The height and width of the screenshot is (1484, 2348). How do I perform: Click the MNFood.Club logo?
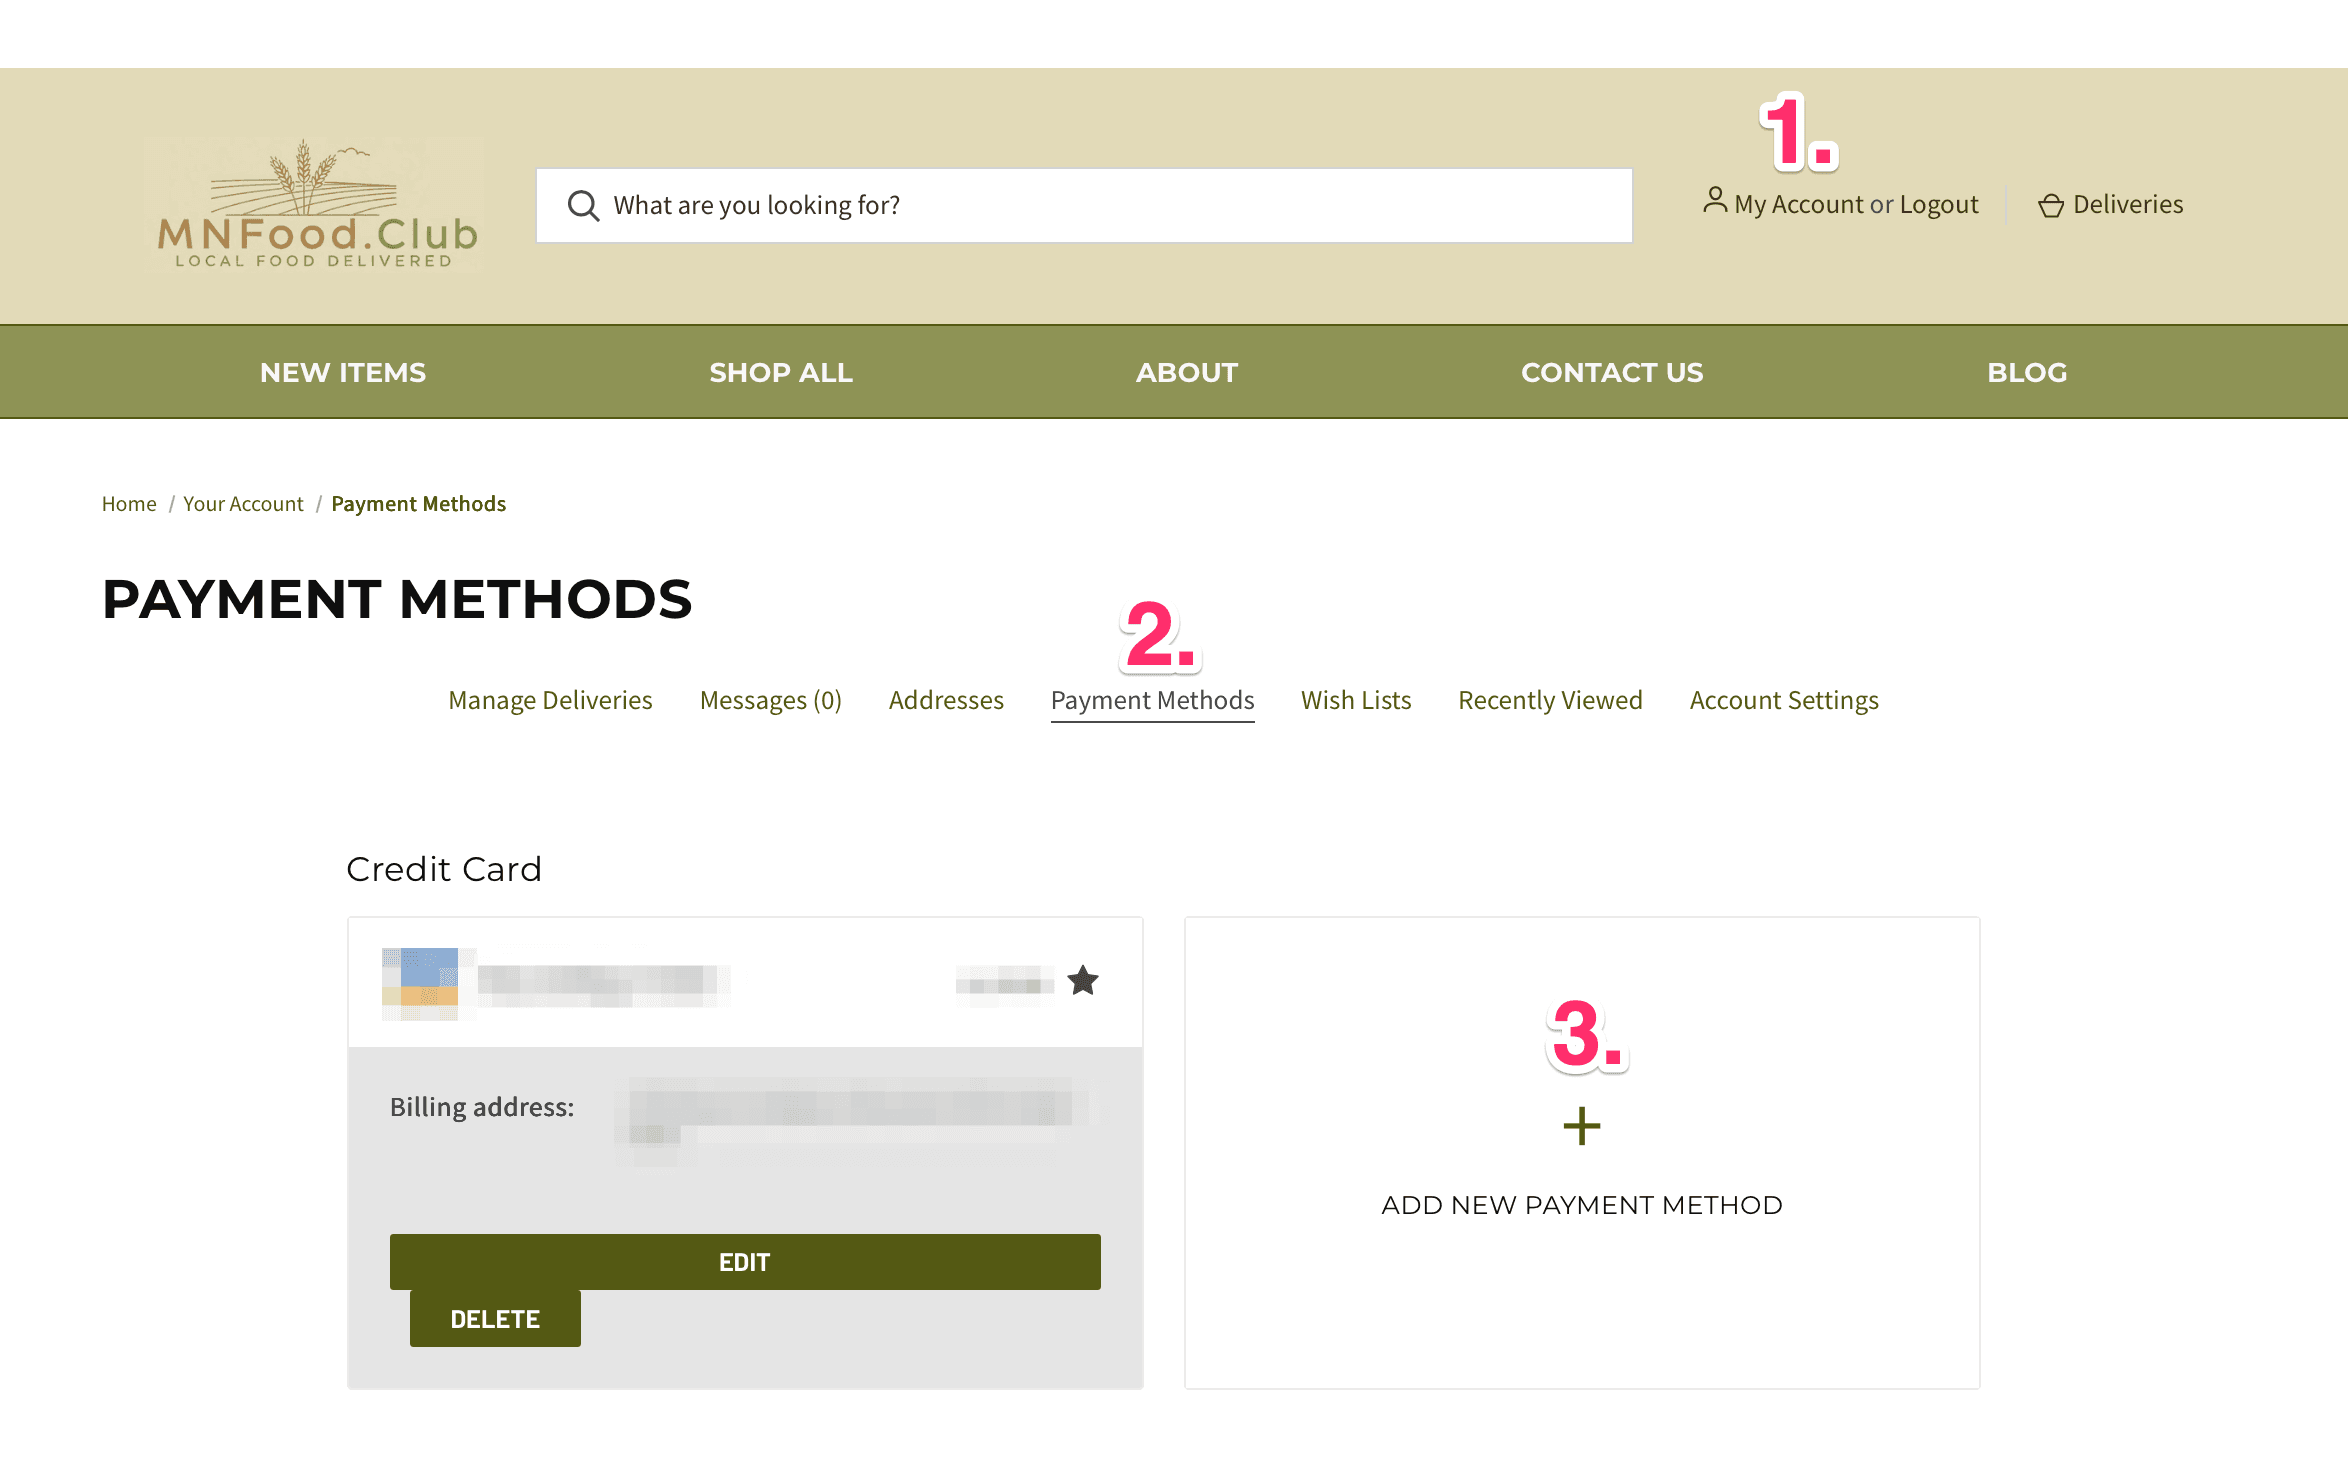coord(315,205)
